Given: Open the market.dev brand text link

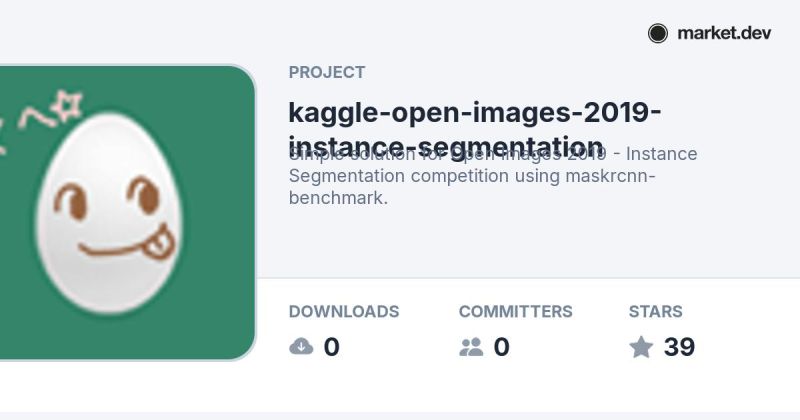Looking at the screenshot, I should click(x=724, y=34).
